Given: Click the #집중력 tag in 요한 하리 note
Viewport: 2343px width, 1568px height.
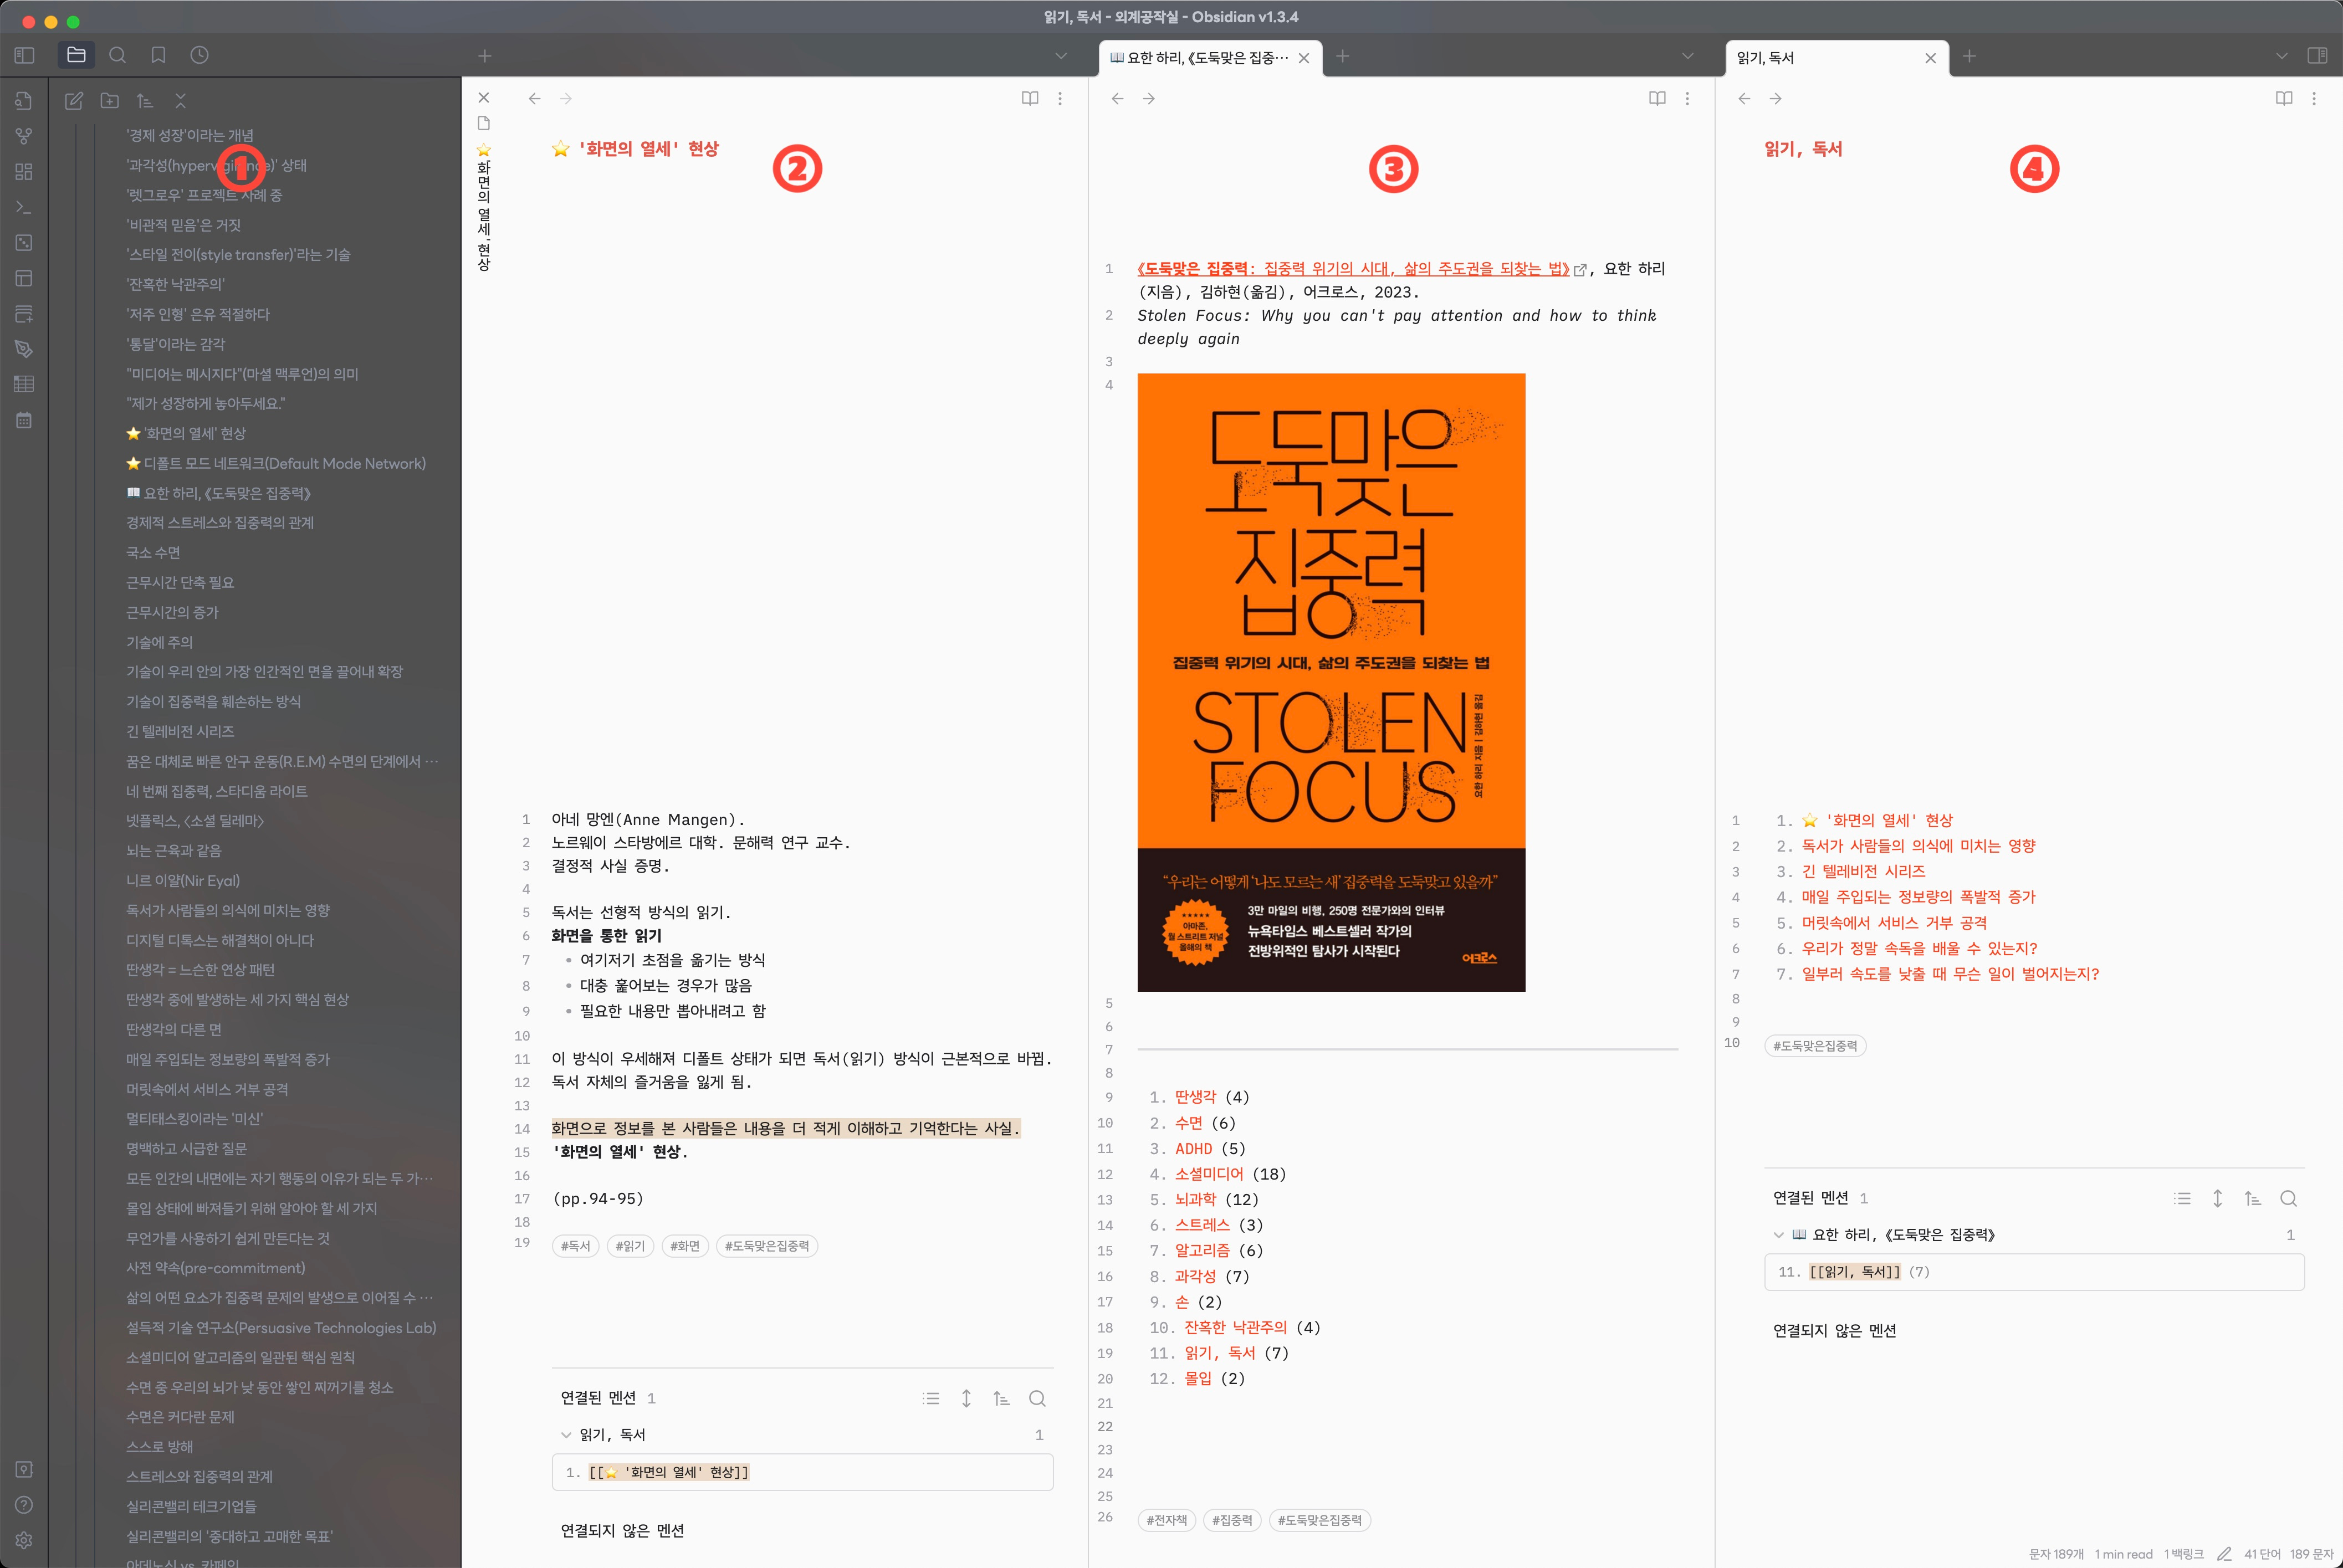Looking at the screenshot, I should 1232,1520.
